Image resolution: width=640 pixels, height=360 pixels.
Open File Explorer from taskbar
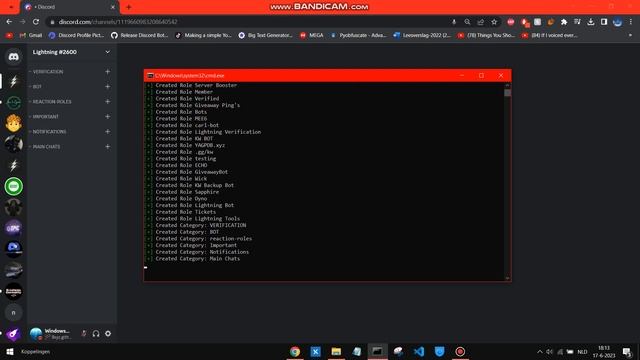[x=336, y=351]
